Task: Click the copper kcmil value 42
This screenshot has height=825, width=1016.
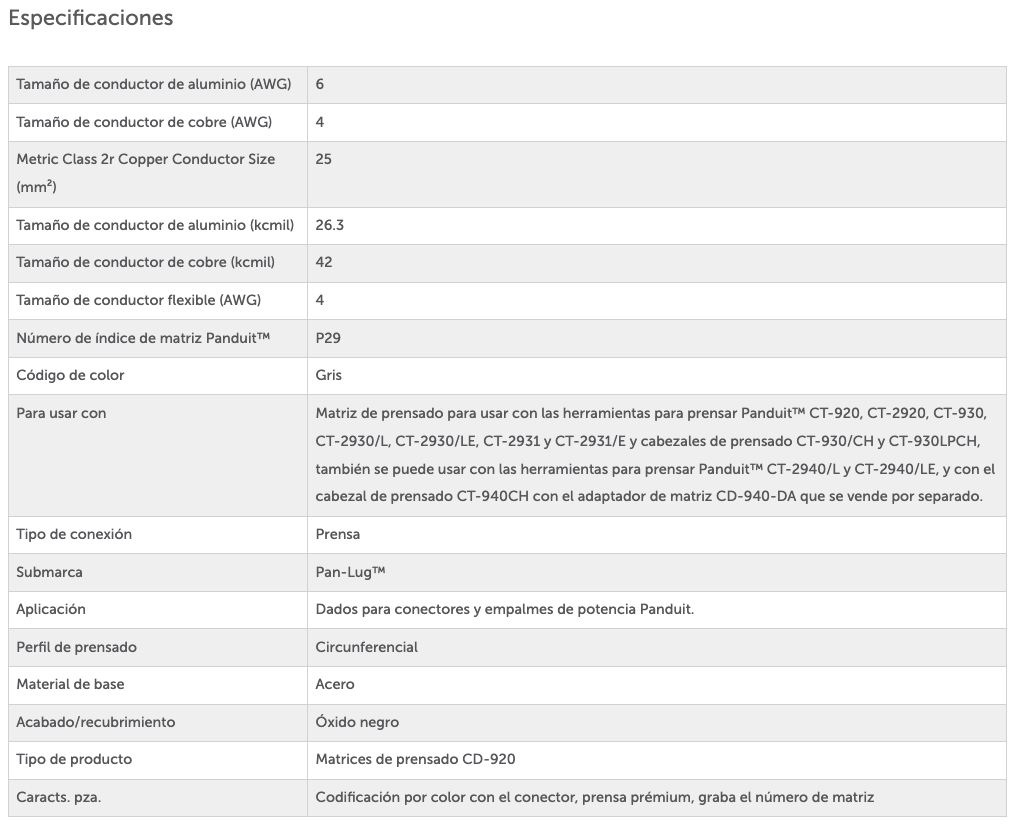Action: (324, 262)
